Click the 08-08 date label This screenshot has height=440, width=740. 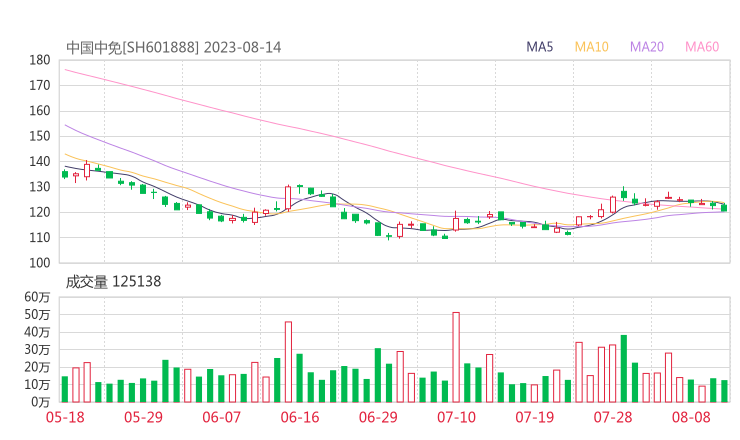click(x=691, y=417)
